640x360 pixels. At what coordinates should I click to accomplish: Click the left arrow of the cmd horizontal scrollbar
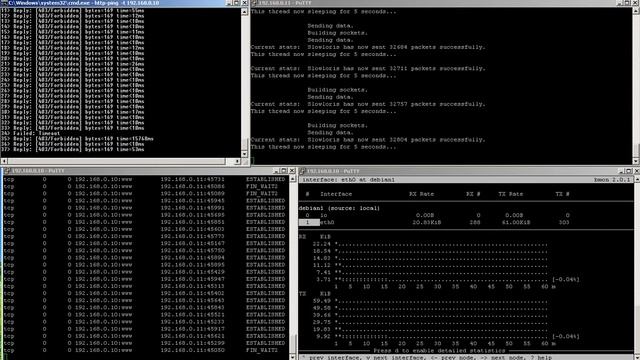coord(4,161)
